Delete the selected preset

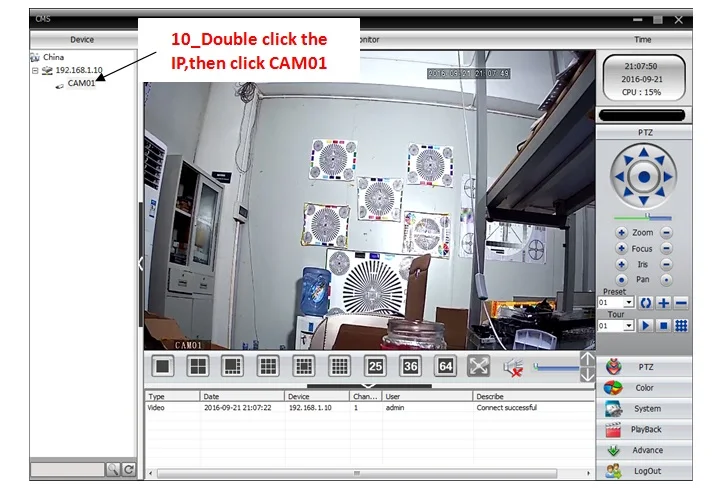click(681, 303)
